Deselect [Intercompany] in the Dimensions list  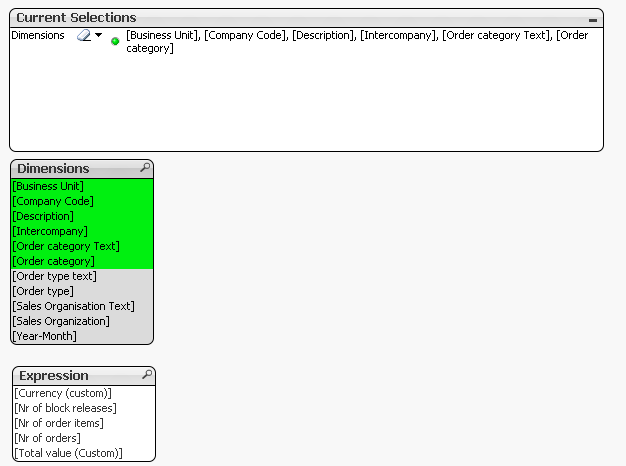(82, 231)
